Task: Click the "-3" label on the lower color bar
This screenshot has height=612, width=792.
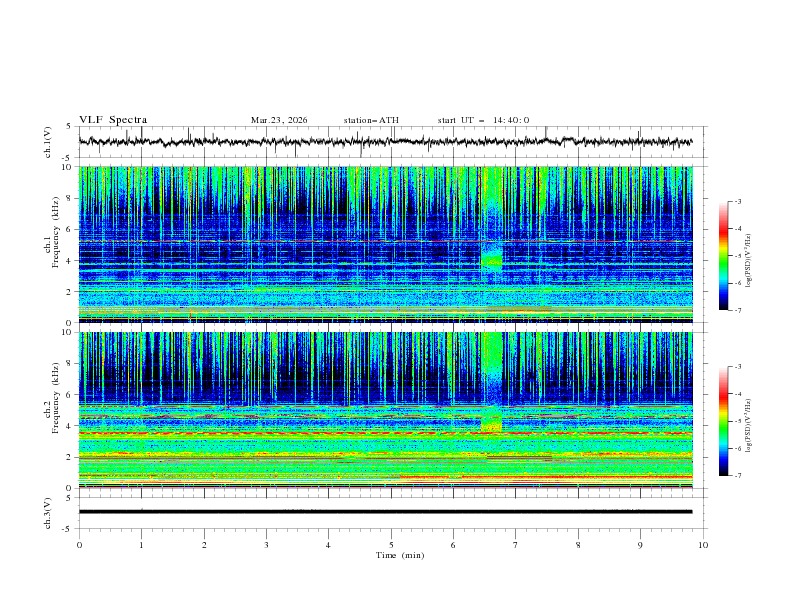Action: tap(738, 367)
